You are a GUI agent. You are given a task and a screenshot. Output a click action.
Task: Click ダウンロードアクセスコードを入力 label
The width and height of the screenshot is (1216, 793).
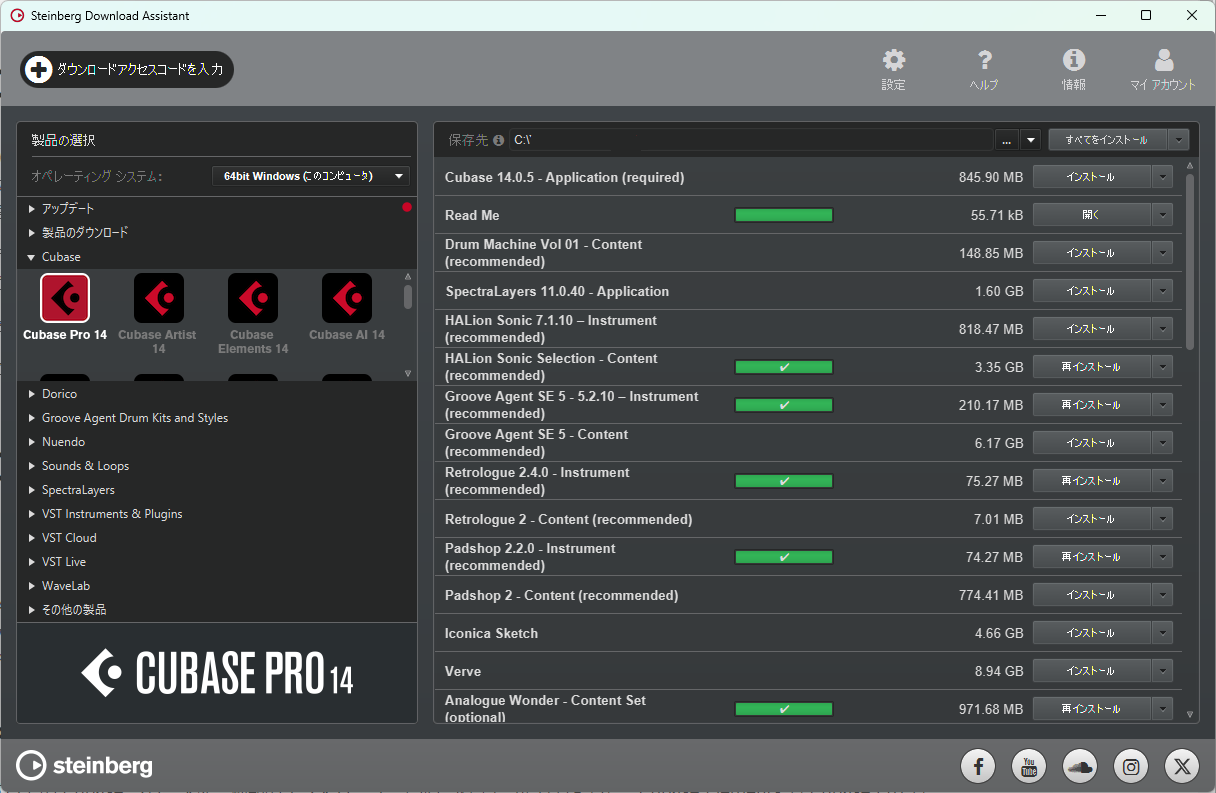140,69
